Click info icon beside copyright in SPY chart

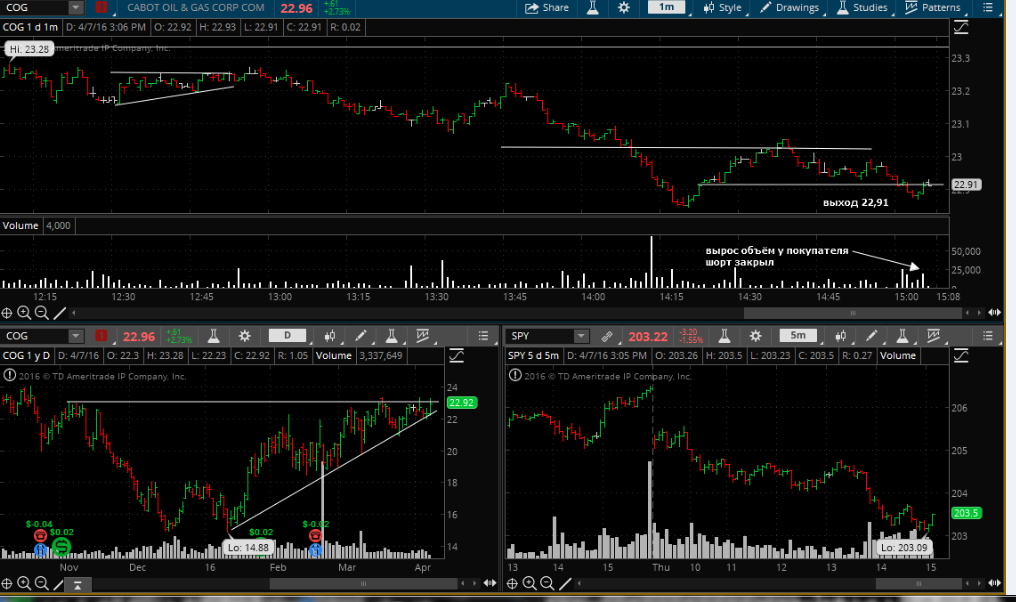tap(514, 375)
